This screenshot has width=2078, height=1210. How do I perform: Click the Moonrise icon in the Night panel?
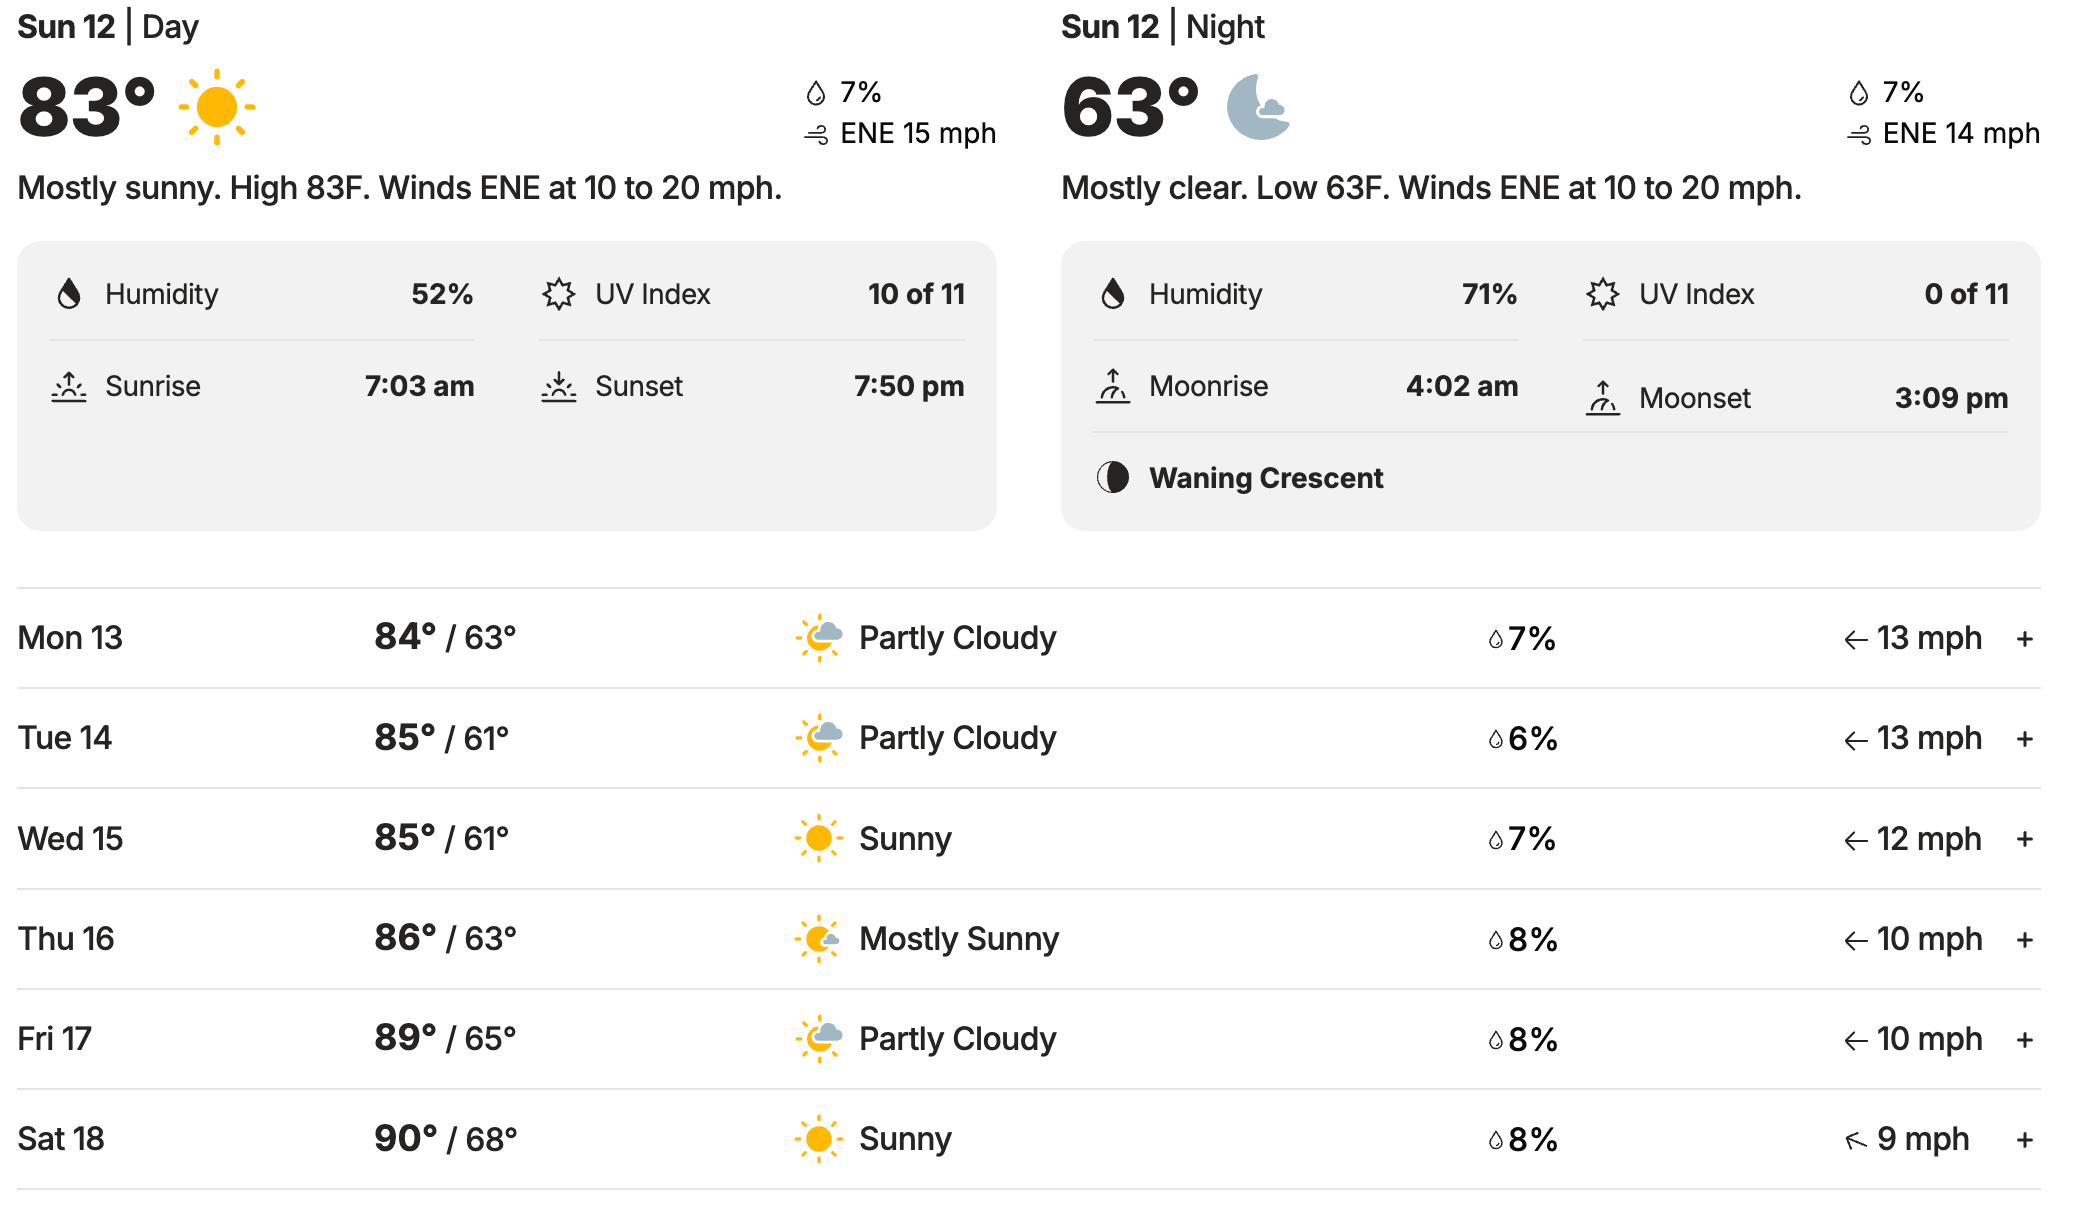[1112, 386]
